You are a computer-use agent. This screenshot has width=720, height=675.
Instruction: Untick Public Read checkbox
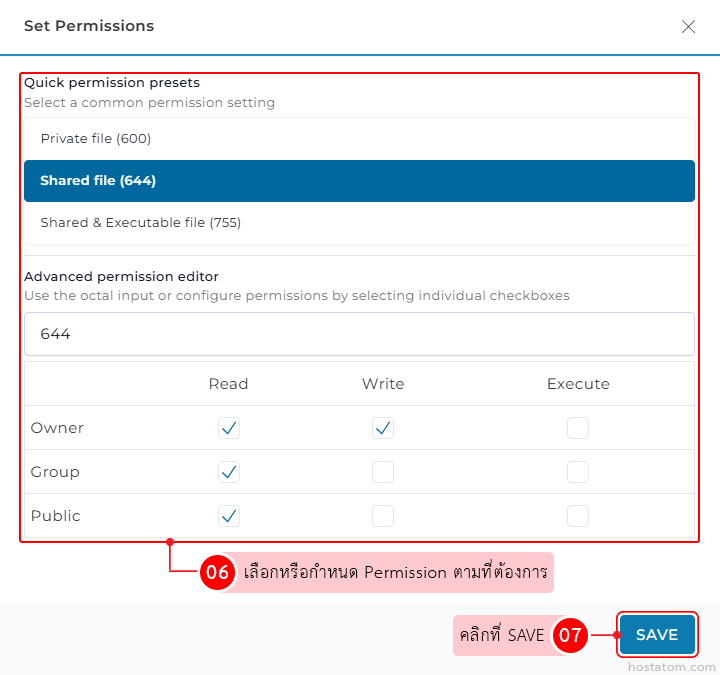coord(229,516)
